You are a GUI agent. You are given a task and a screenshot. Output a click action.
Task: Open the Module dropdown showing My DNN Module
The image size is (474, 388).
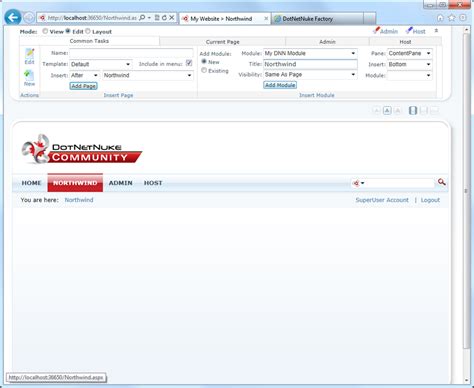pyautogui.click(x=310, y=53)
